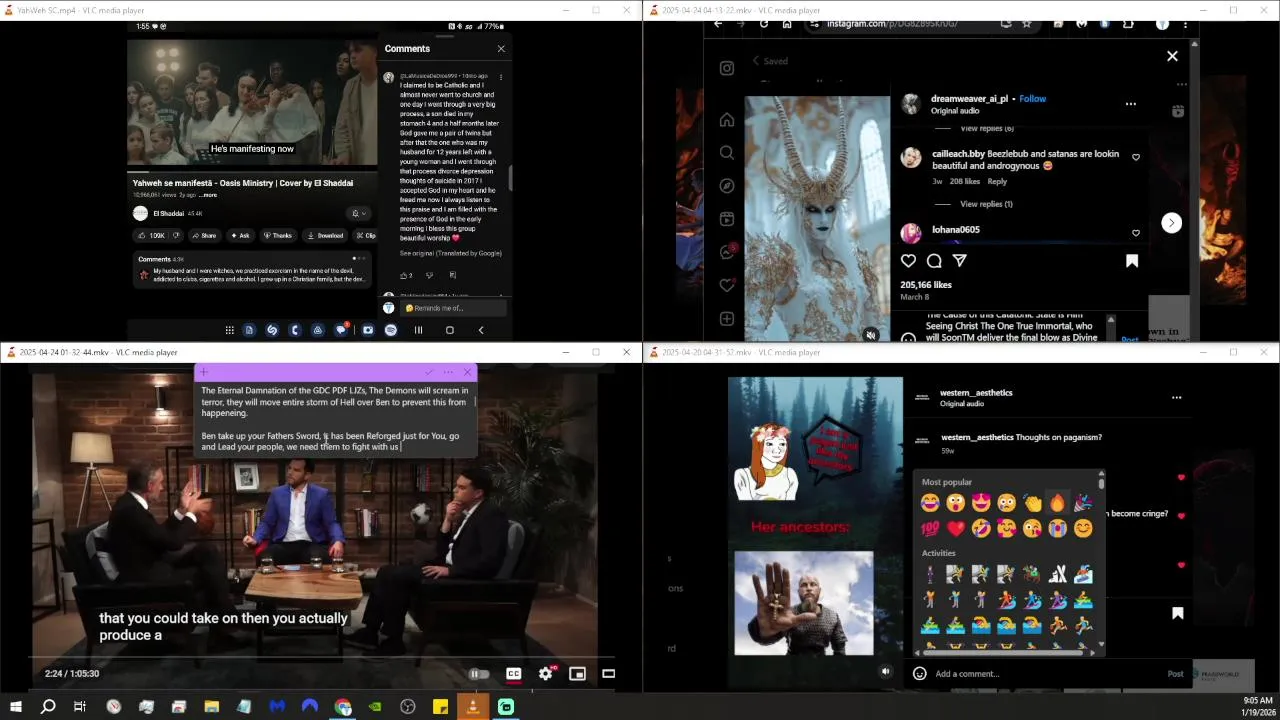1280x720 pixels.
Task: Bookmark the page with browser star icon
Action: pos(1027,24)
